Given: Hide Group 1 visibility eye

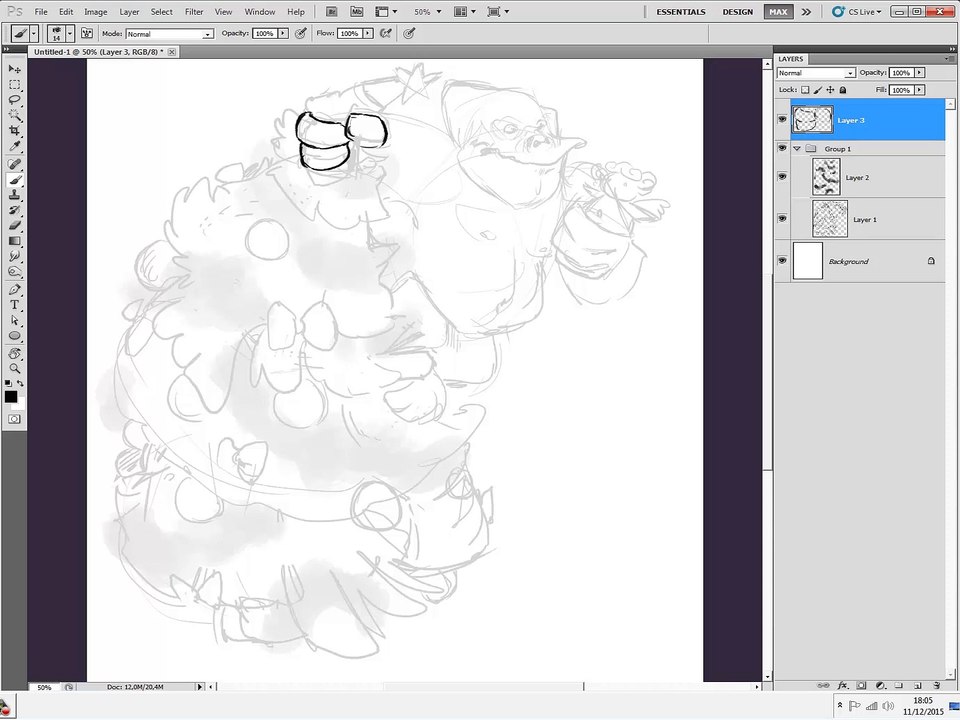Looking at the screenshot, I should [782, 148].
